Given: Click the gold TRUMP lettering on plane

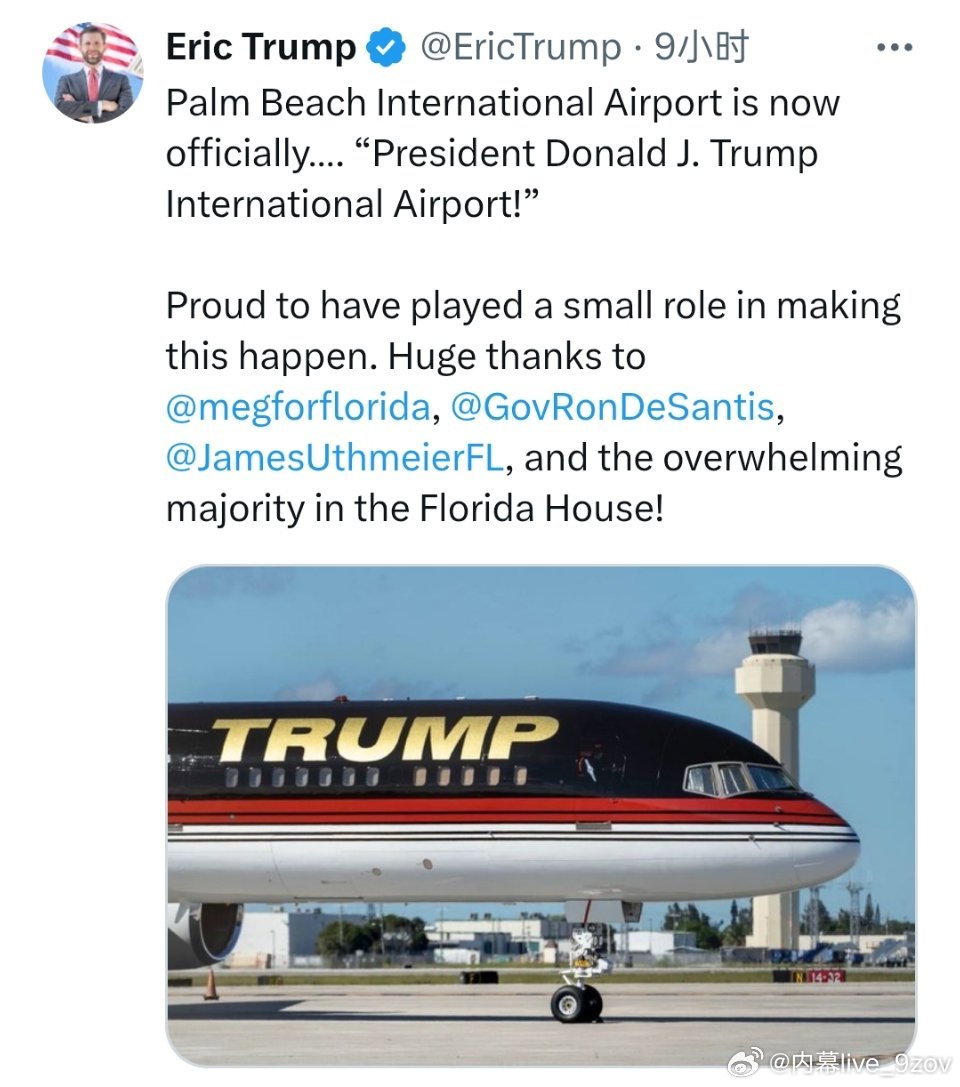Looking at the screenshot, I should tap(385, 738).
